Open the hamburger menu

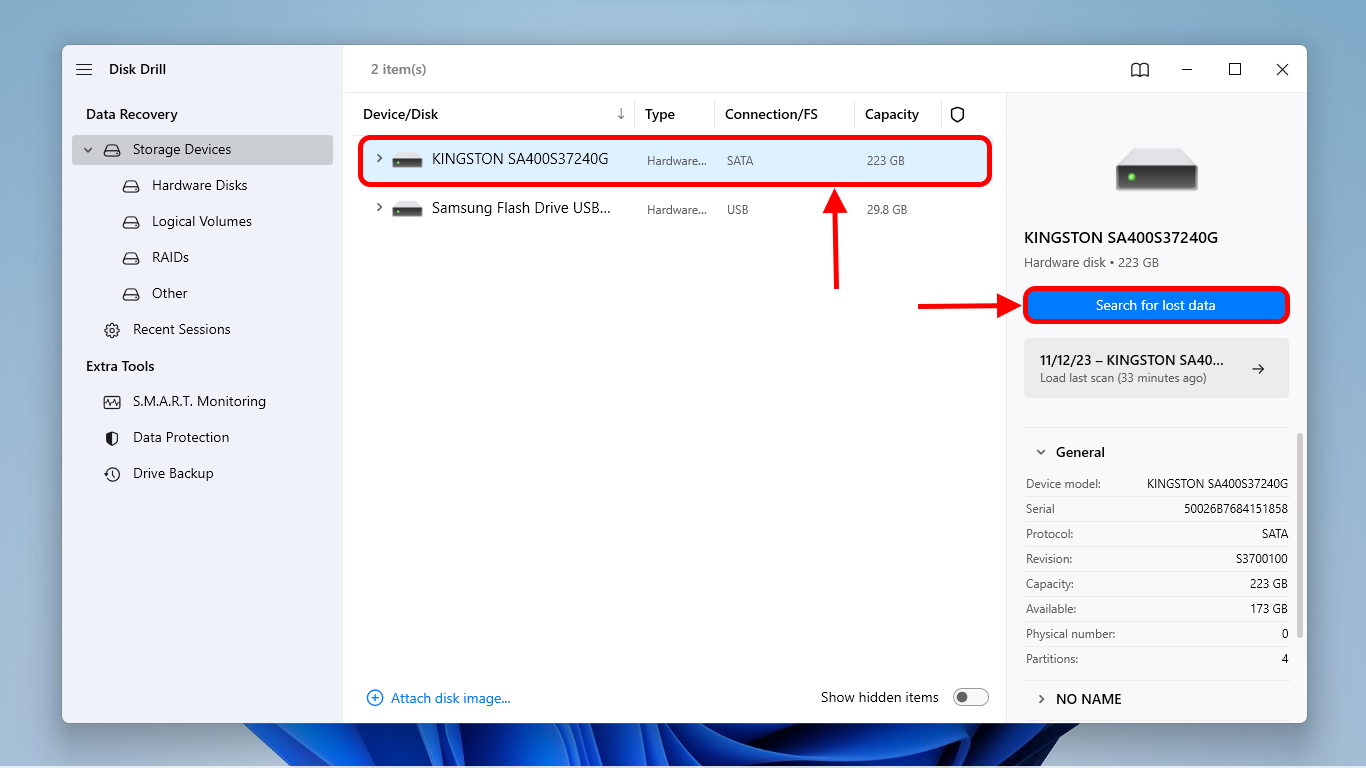pos(84,69)
